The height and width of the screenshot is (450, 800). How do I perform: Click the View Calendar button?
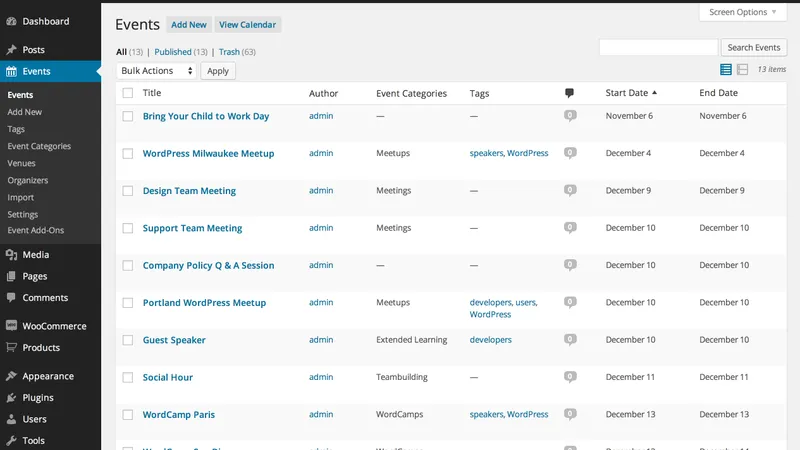[247, 24]
